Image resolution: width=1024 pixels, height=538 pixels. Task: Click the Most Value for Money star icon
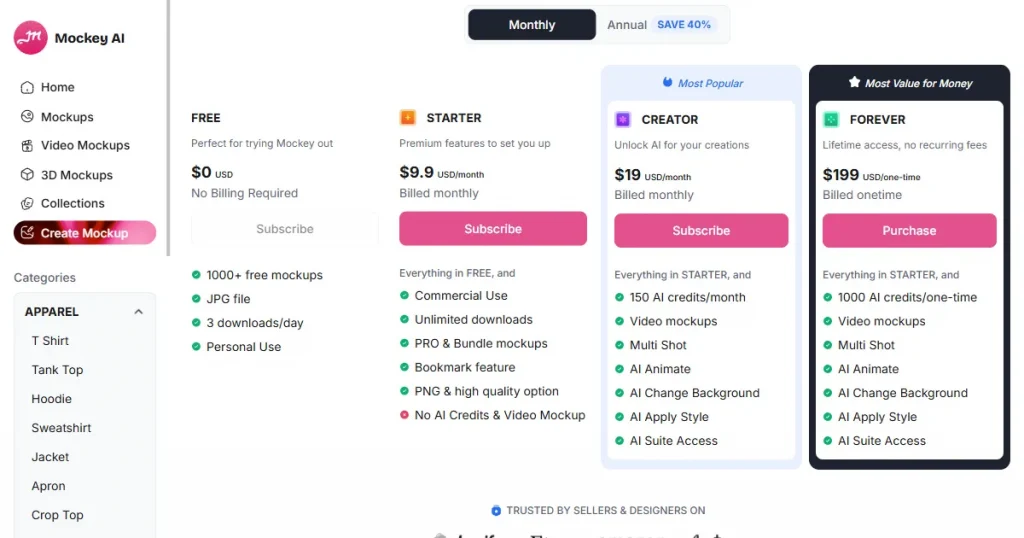[854, 82]
